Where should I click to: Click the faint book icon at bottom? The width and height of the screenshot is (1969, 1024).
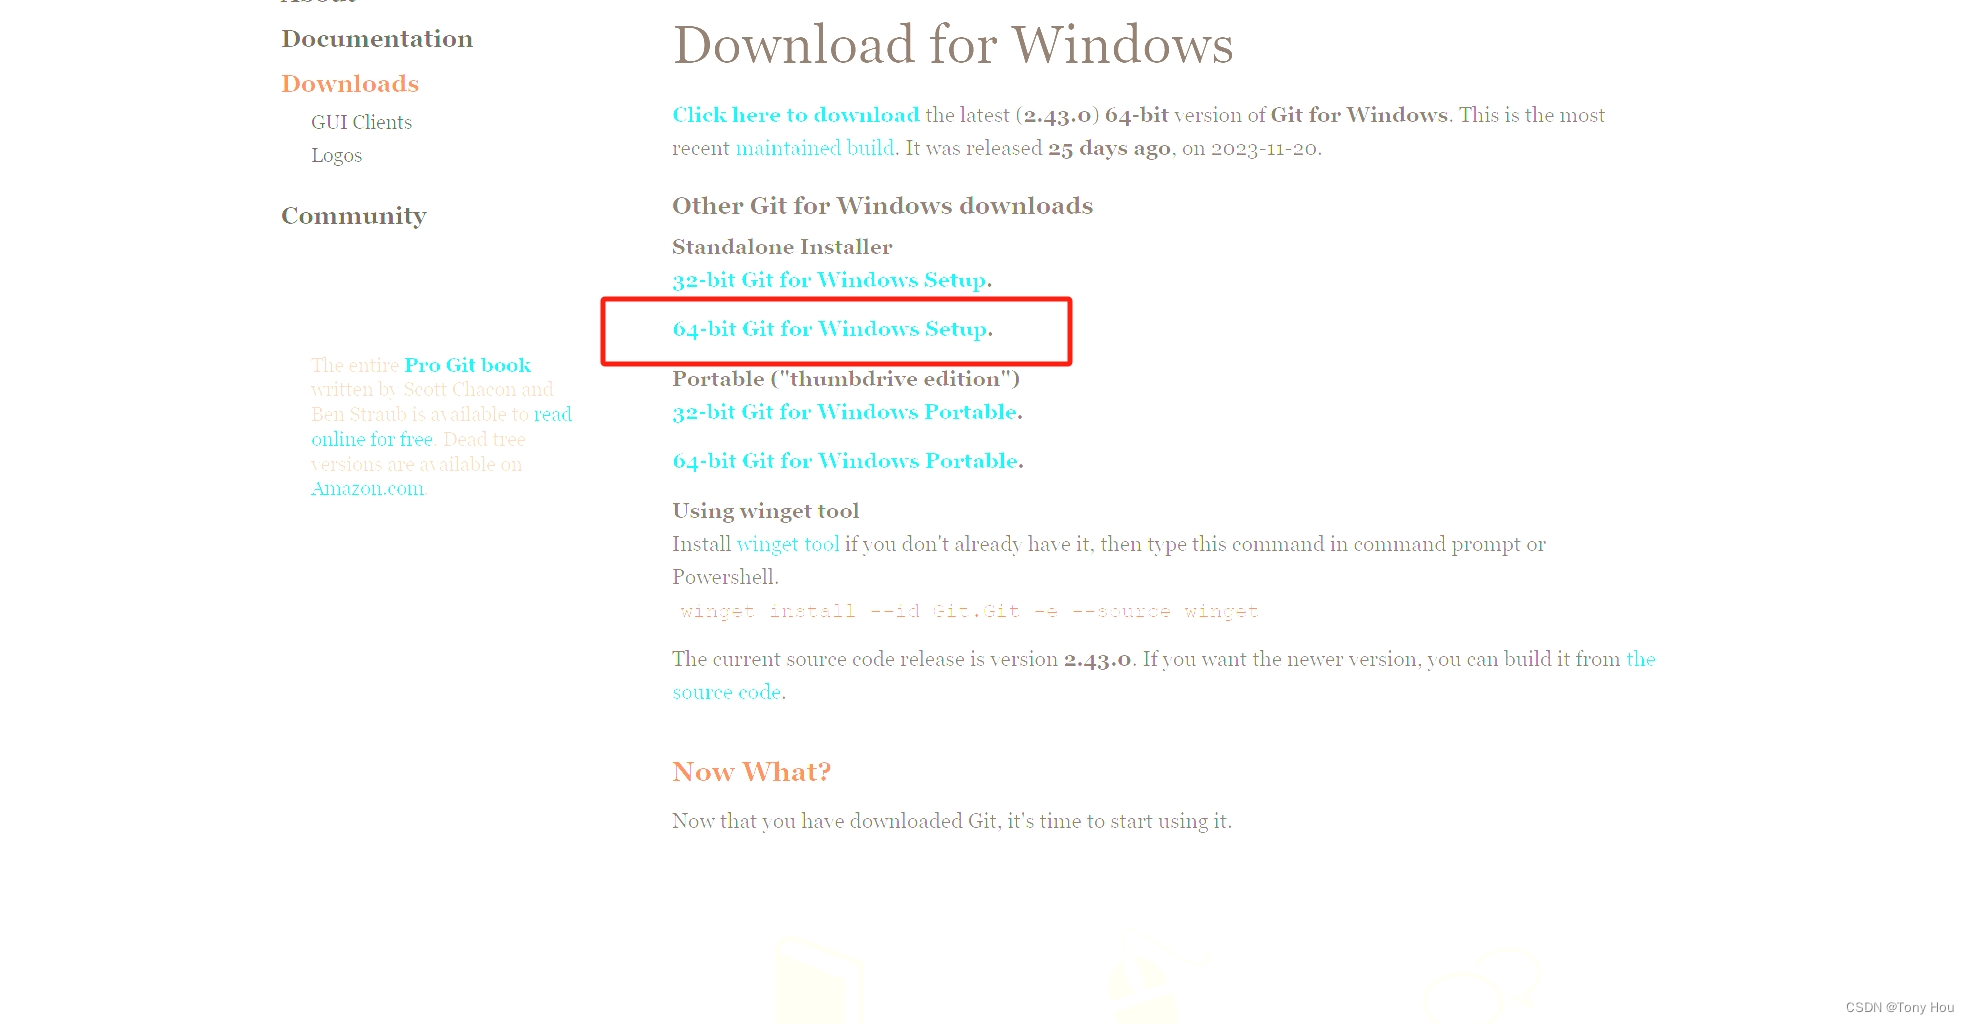click(x=820, y=980)
